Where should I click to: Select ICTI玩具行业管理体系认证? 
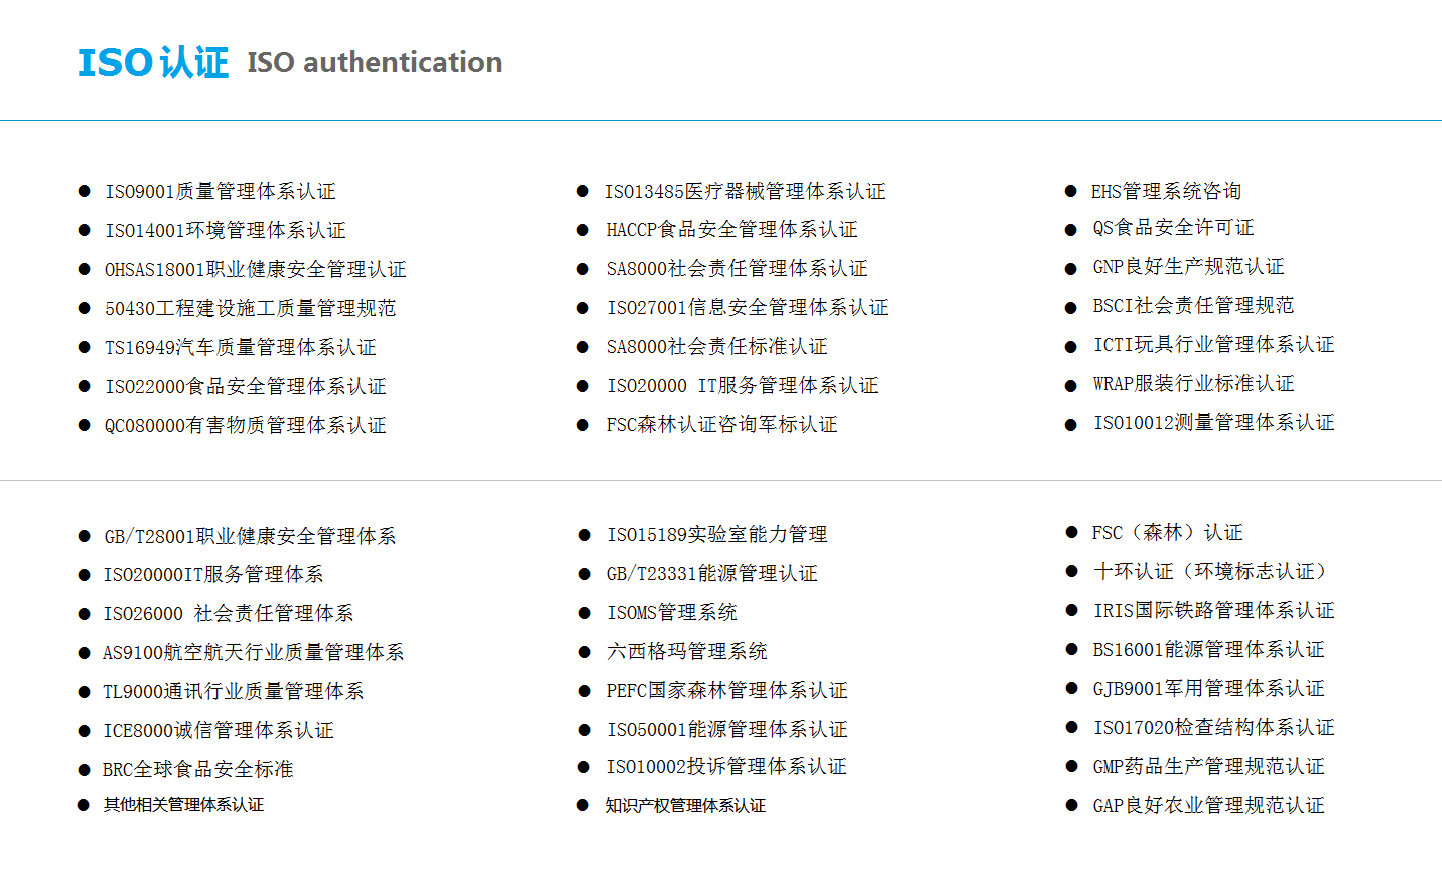[1213, 344]
